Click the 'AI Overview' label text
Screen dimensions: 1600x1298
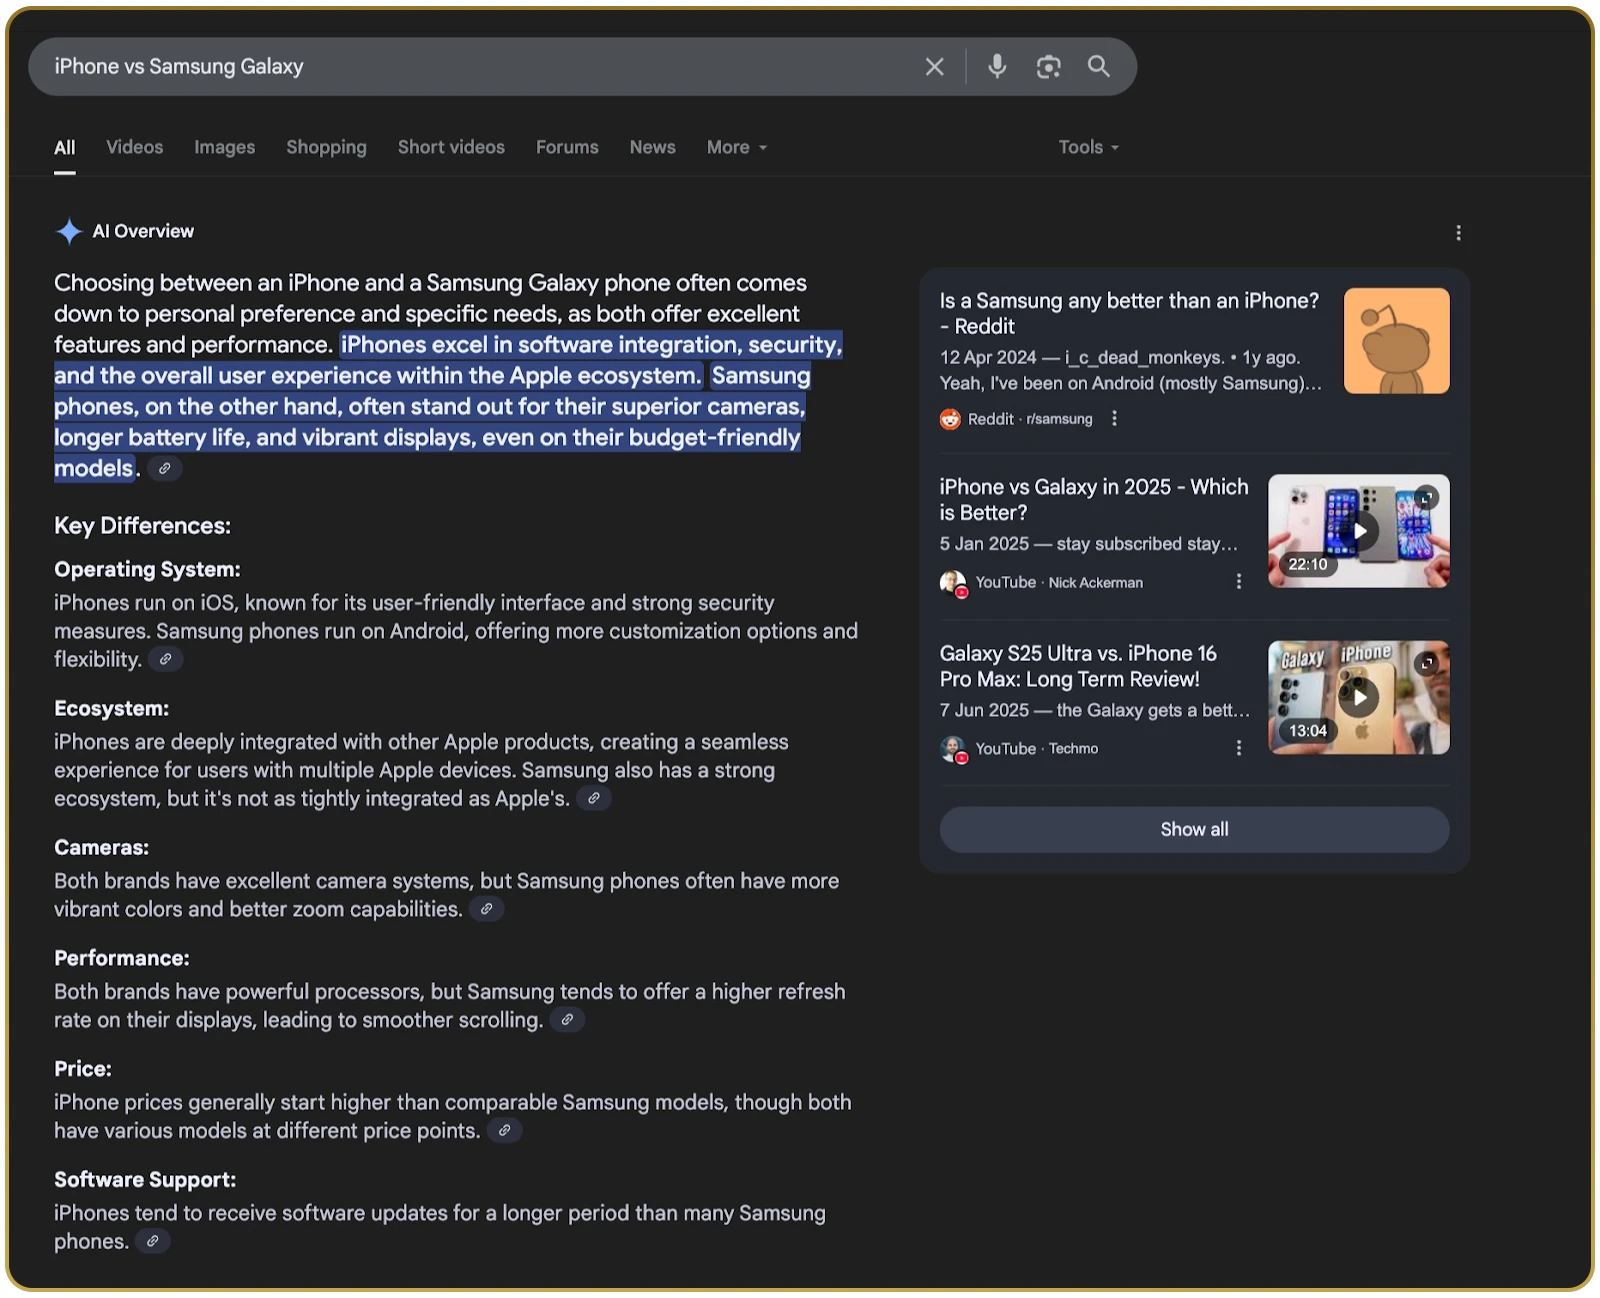click(x=143, y=231)
